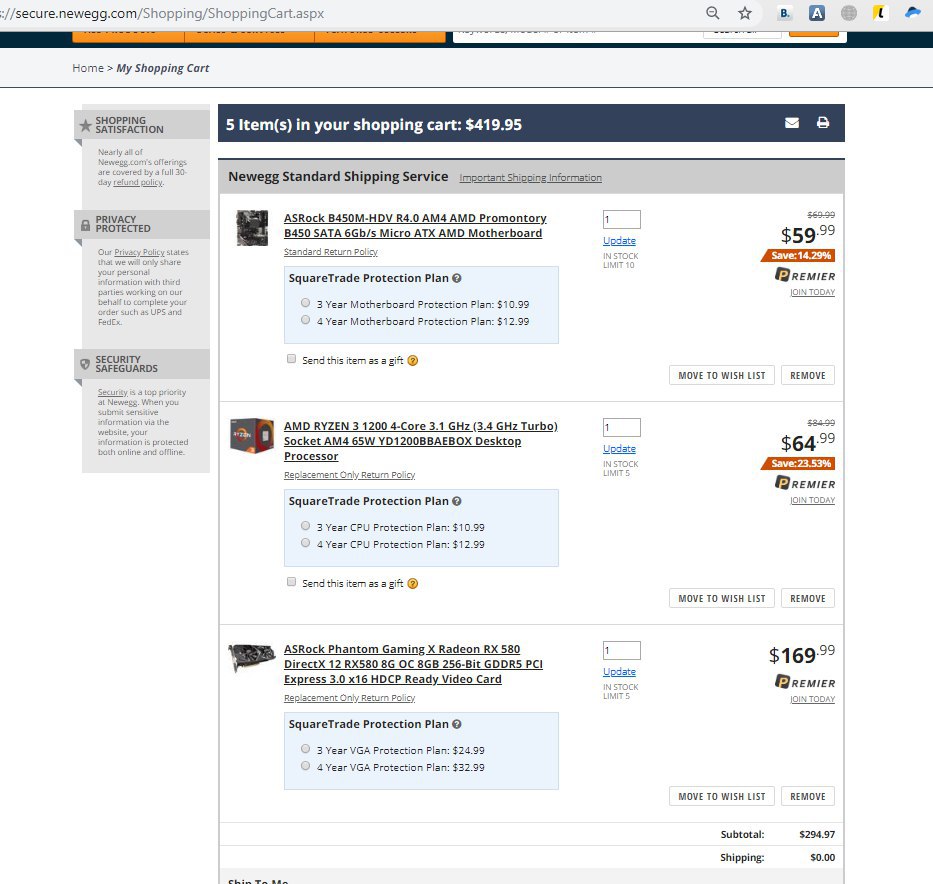The width and height of the screenshot is (933, 884).
Task: Open the ASRock B450M-HDV motherboard product link
Action: click(415, 225)
